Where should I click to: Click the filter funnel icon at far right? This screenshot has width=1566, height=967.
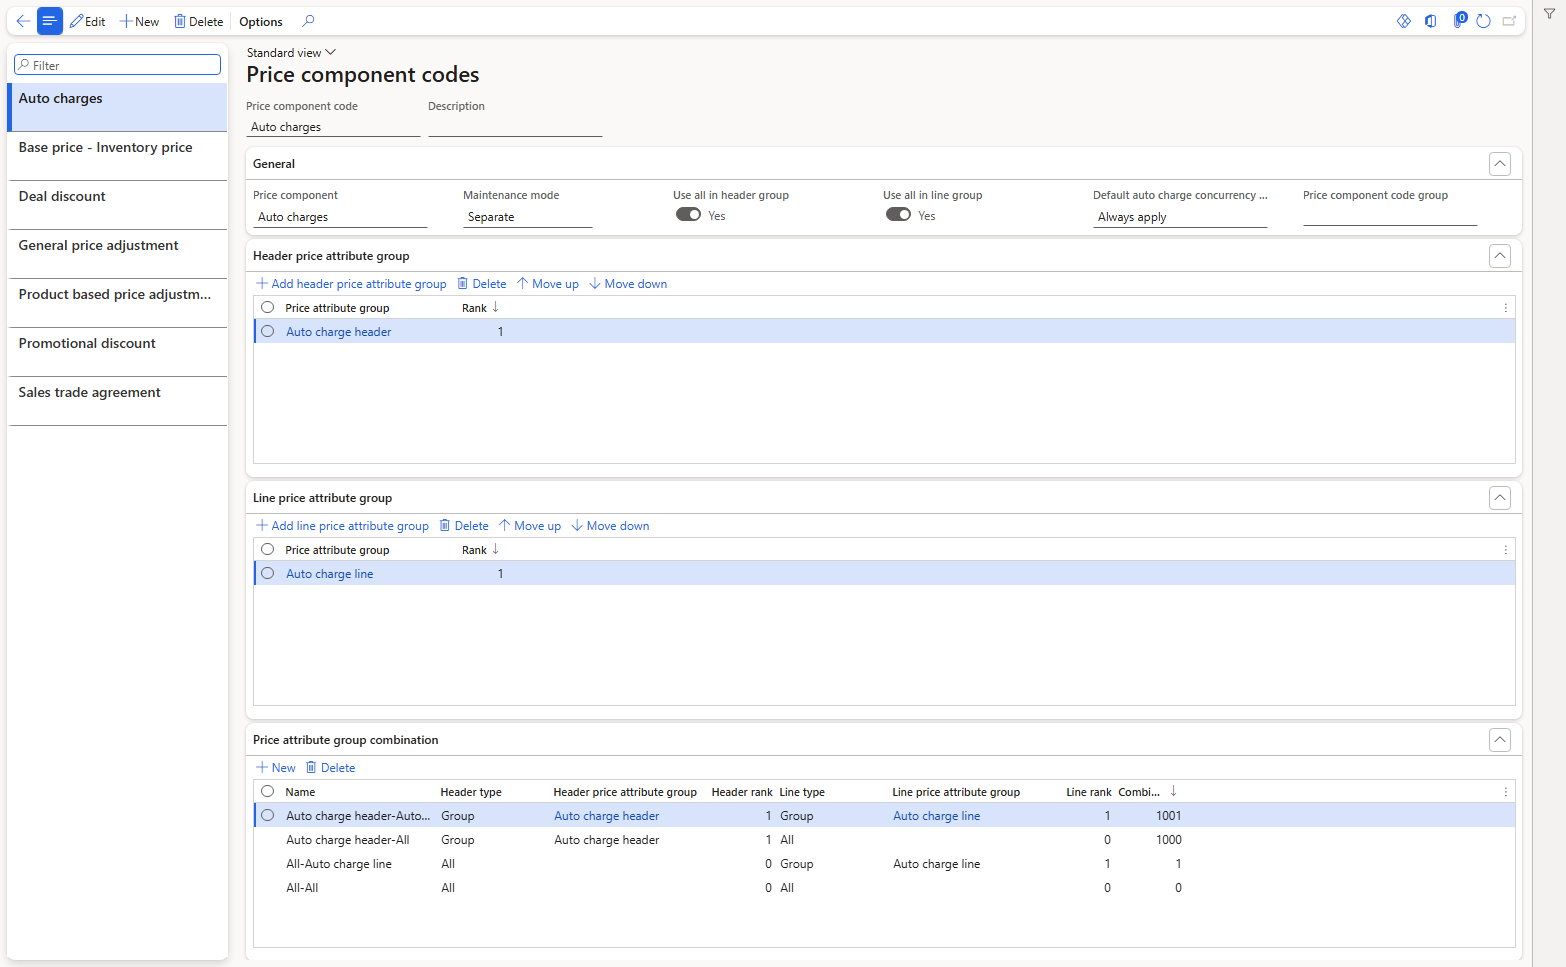[x=1549, y=14]
